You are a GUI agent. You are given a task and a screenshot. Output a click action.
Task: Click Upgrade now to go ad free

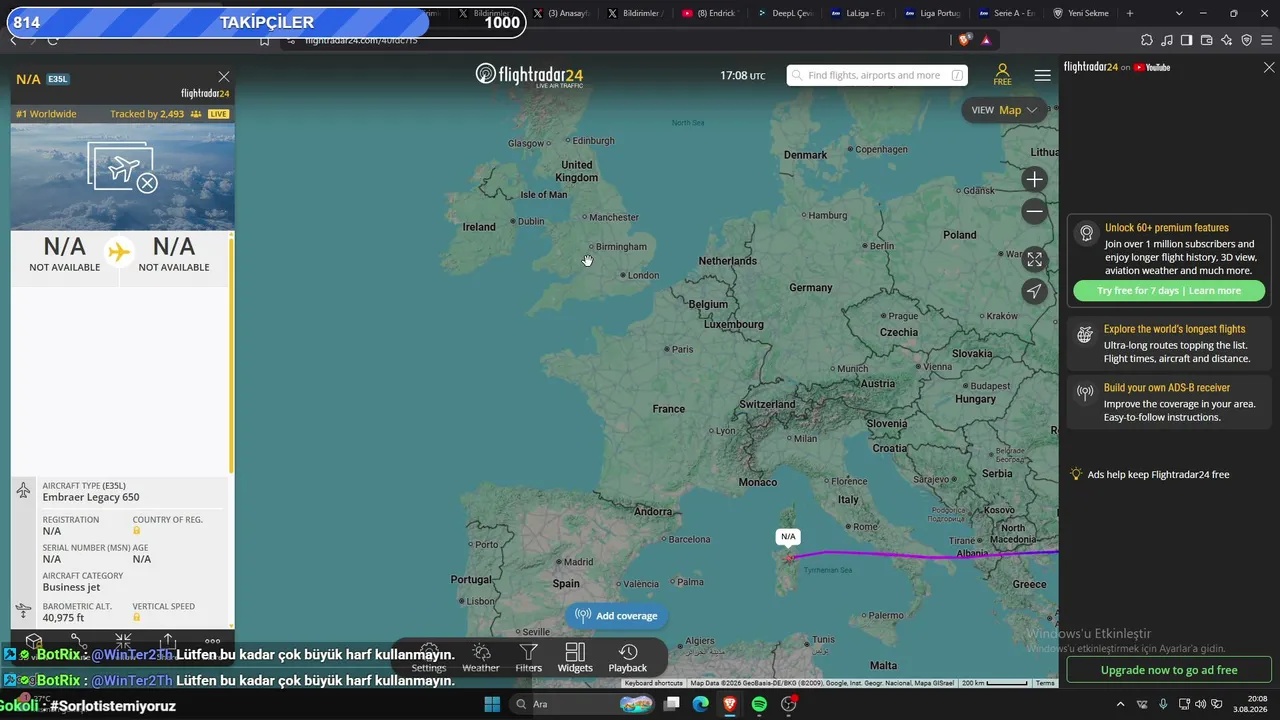[1169, 670]
